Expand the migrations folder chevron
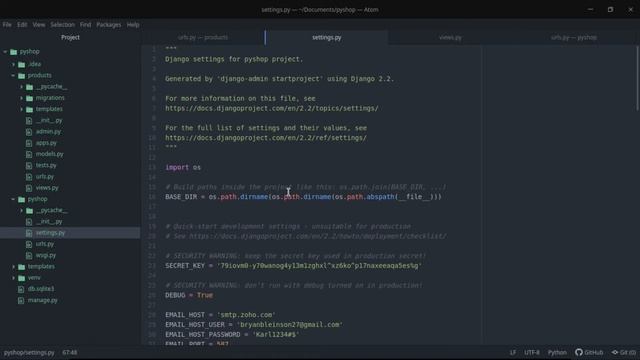This screenshot has height=360, width=640. [22, 98]
